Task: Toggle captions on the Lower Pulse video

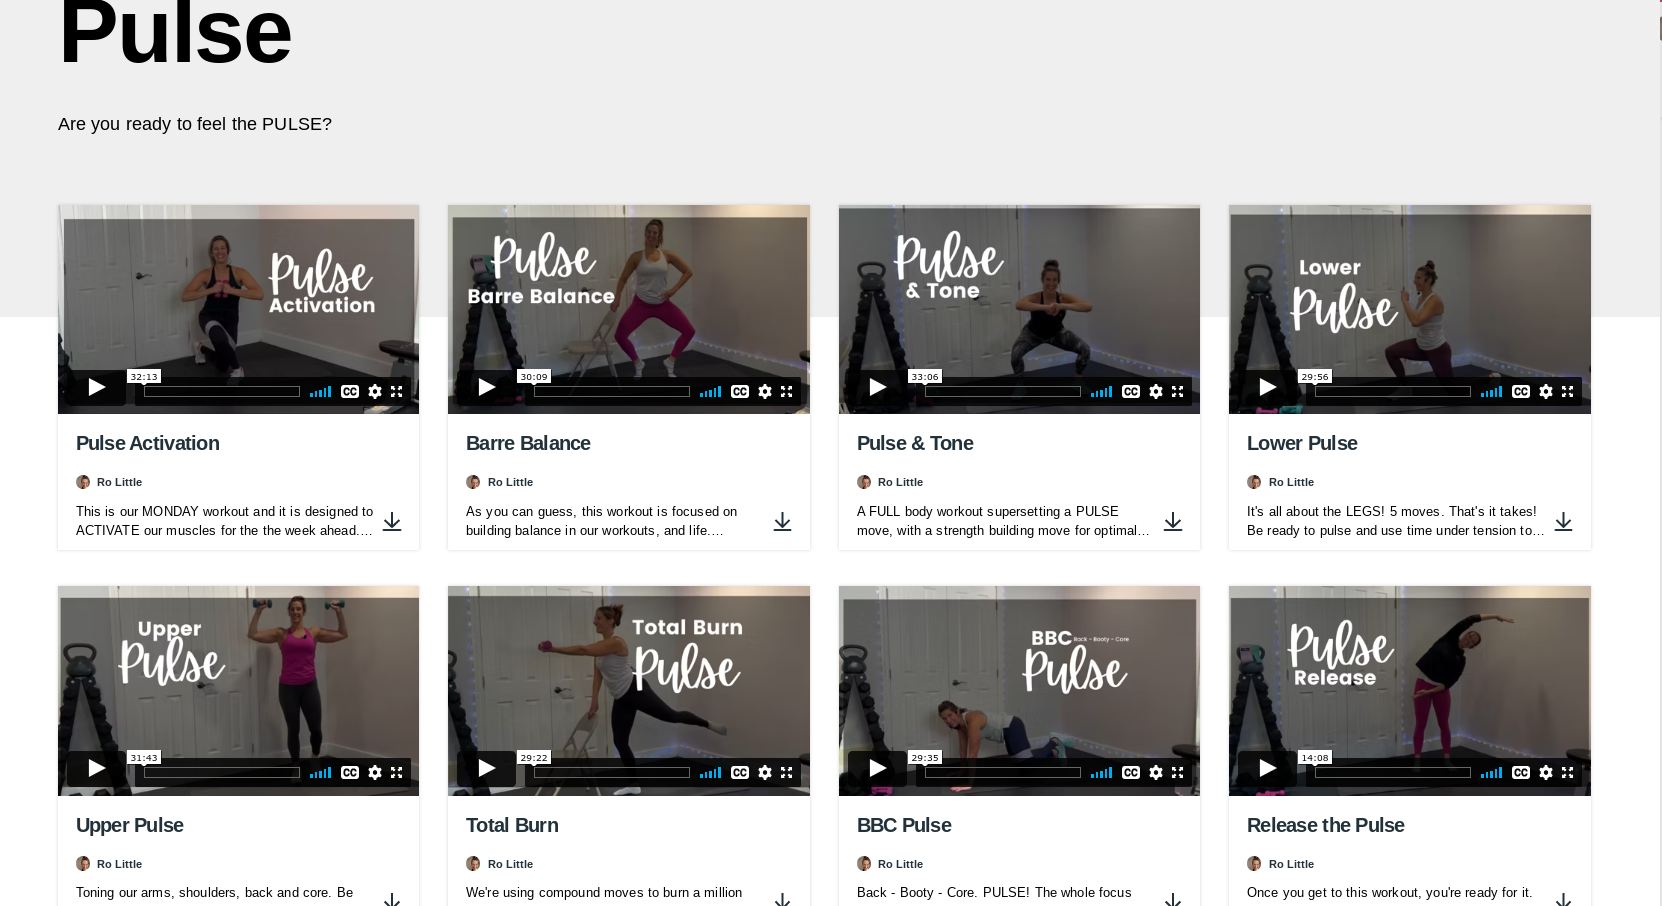Action: (1521, 391)
